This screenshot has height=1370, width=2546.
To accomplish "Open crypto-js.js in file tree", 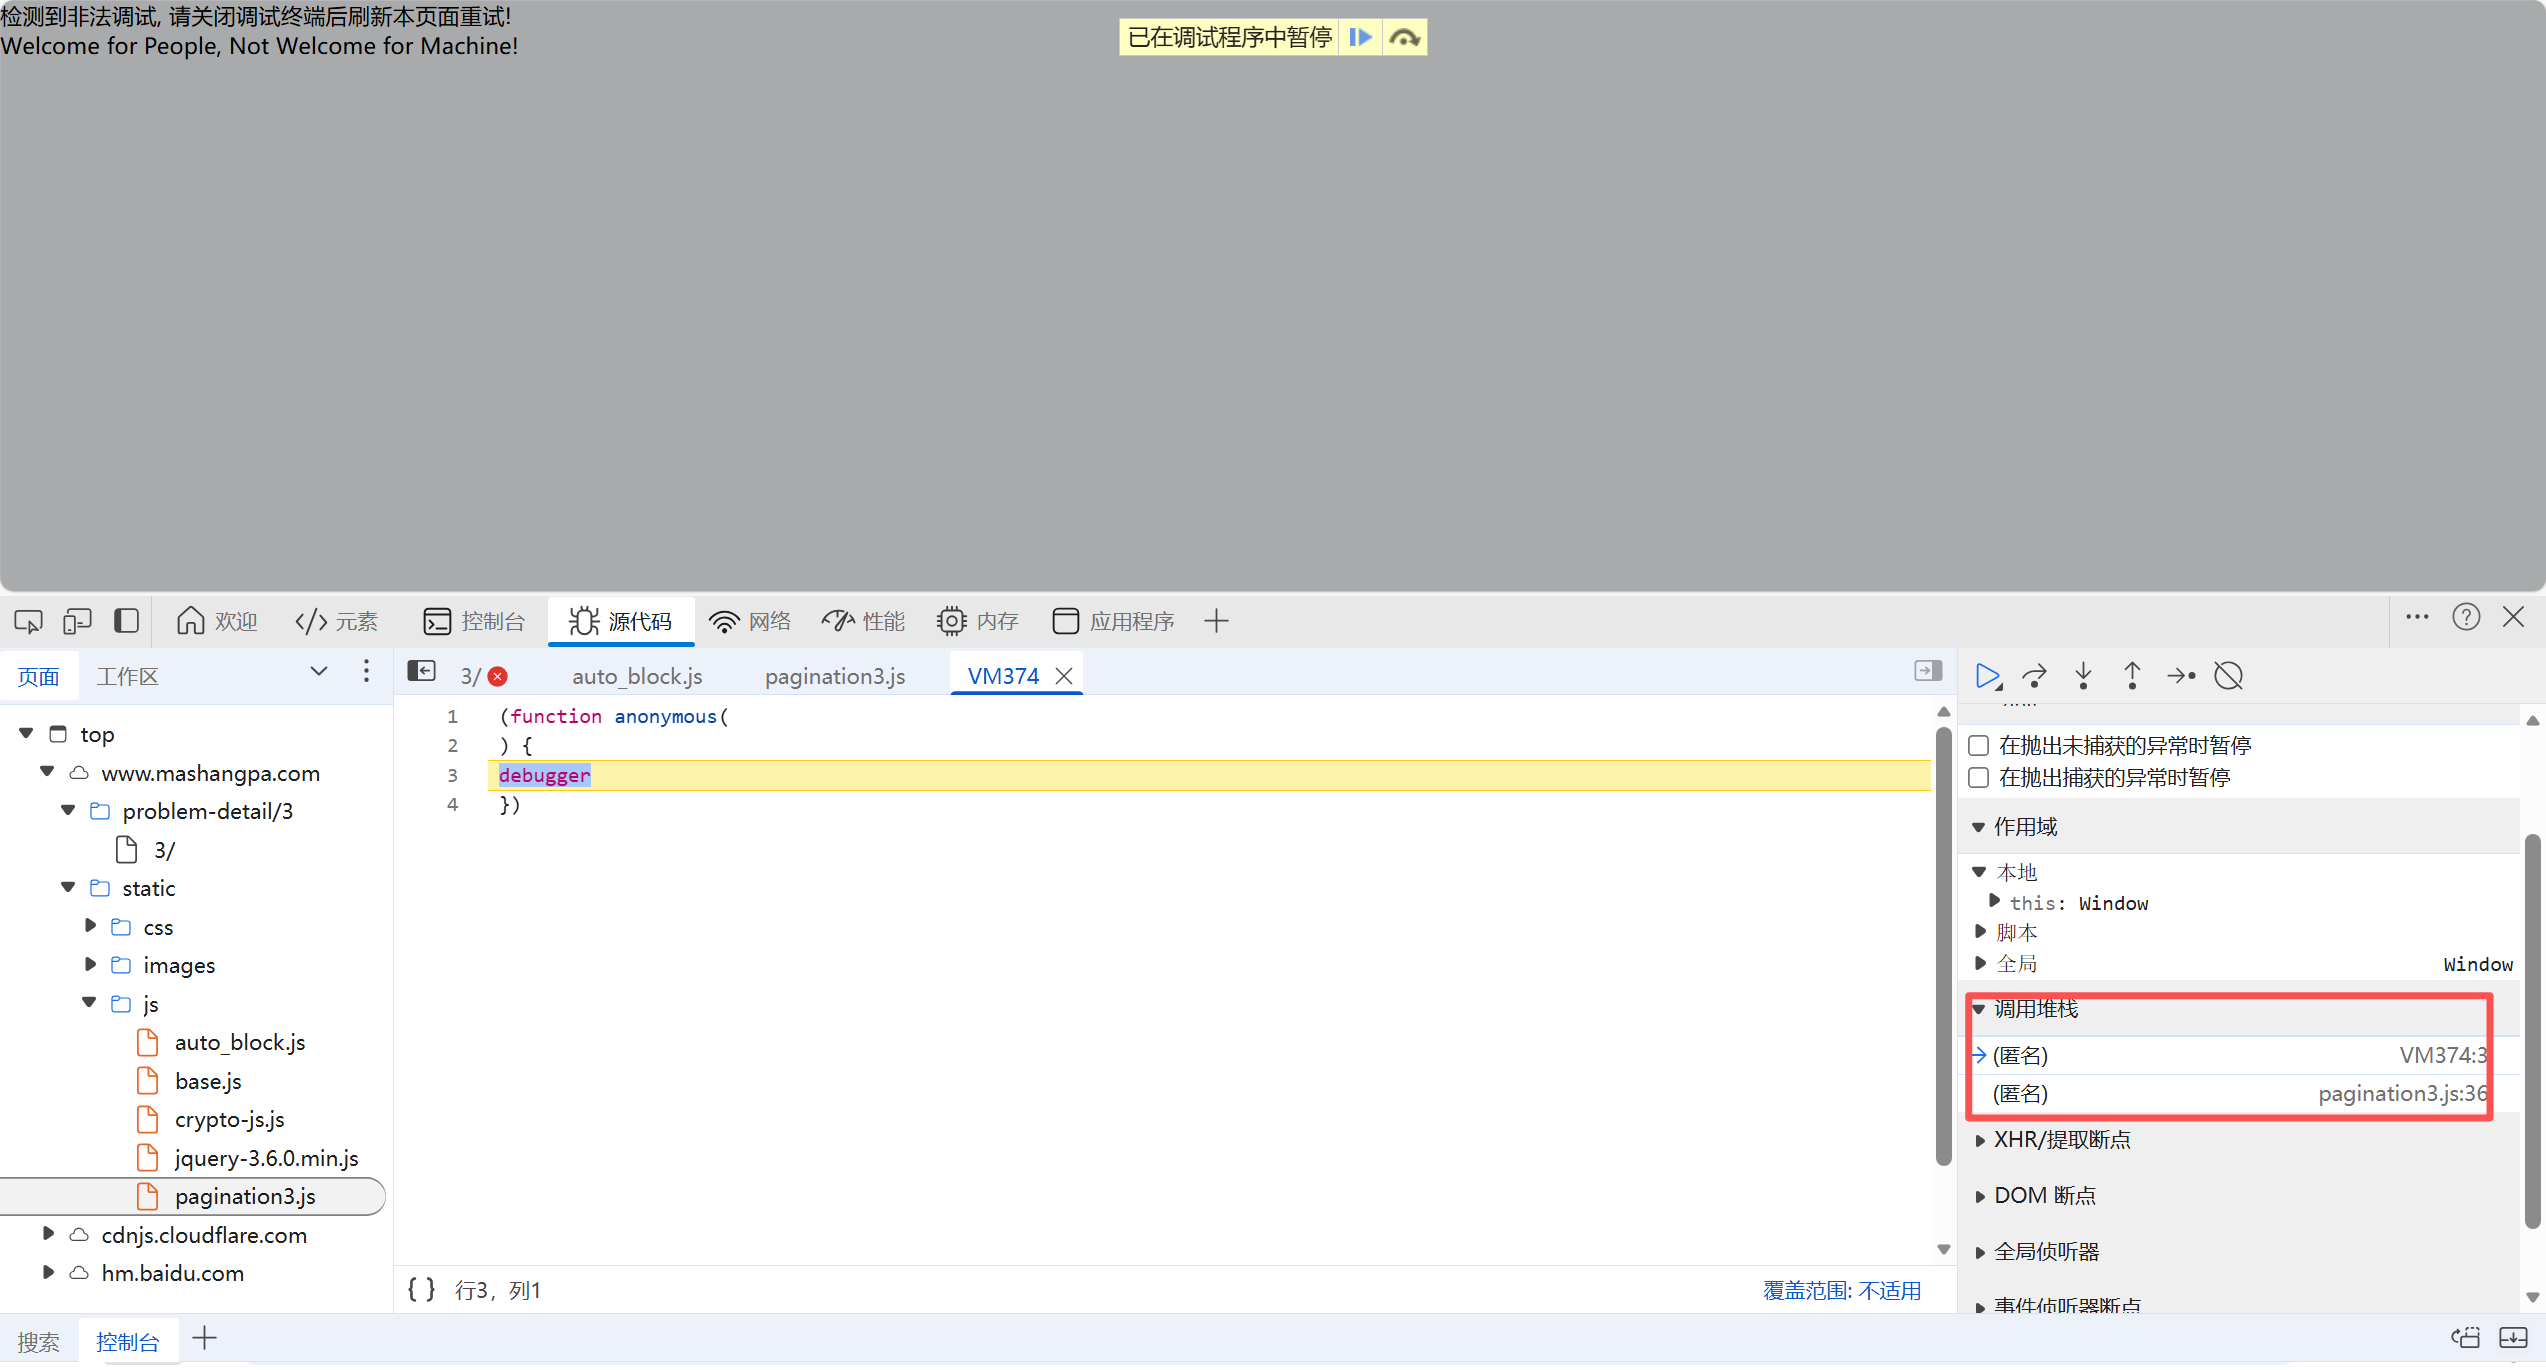I will 229,1119.
